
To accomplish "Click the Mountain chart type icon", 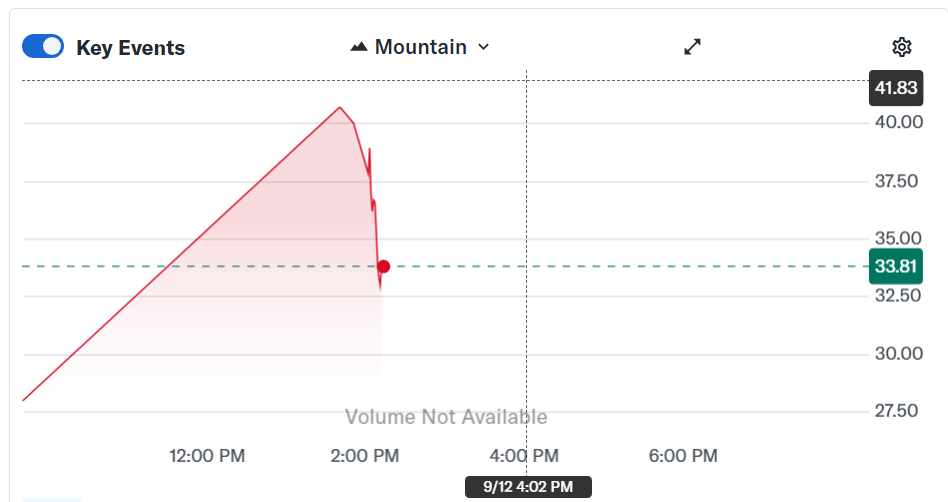I will (359, 47).
